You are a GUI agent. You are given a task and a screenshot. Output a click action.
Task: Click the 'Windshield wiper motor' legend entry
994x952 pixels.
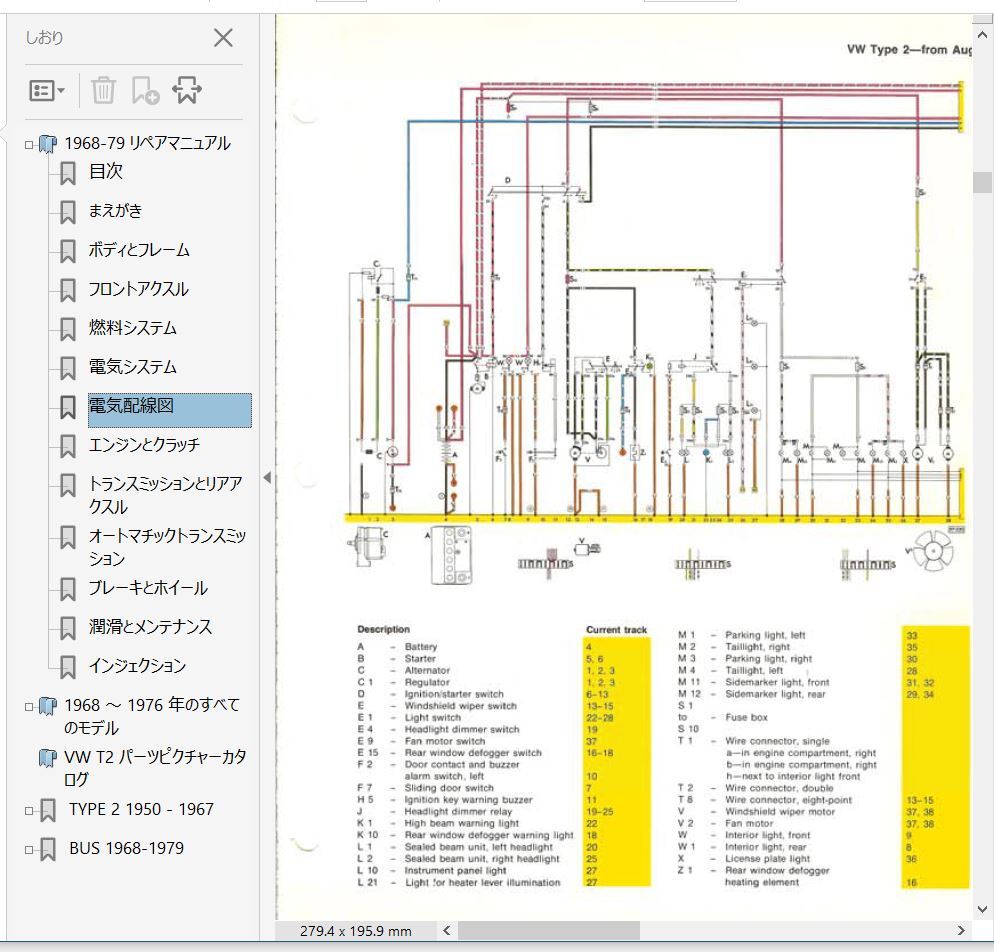pos(780,812)
